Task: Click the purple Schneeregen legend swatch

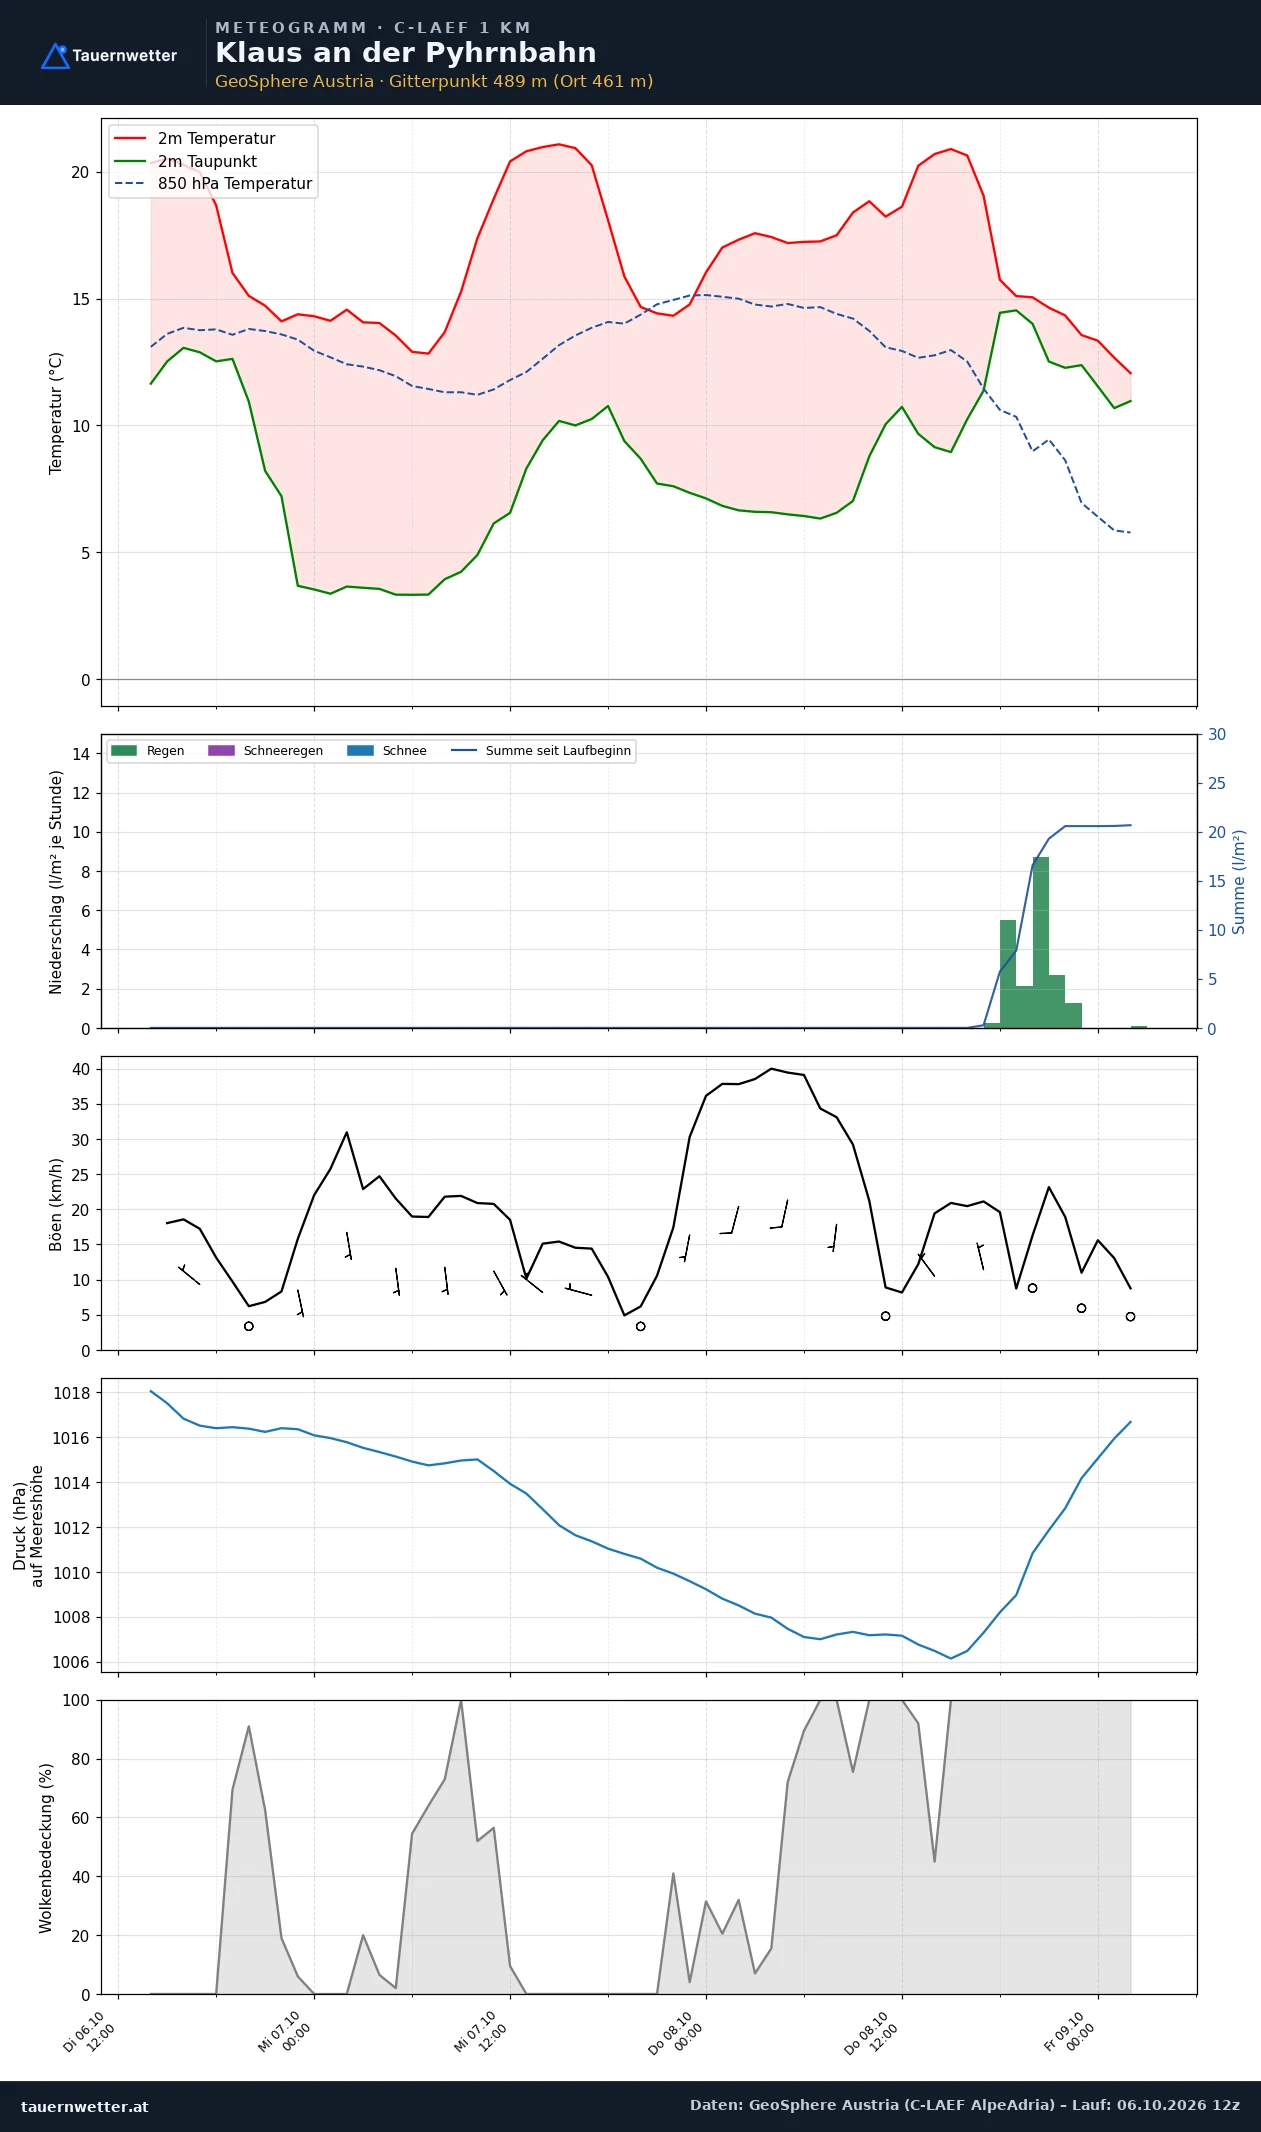Action: [221, 751]
